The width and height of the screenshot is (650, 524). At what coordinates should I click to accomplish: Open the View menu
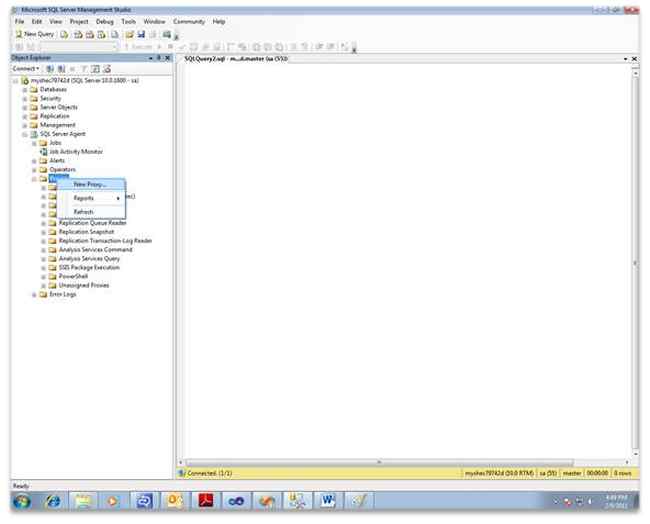point(56,21)
